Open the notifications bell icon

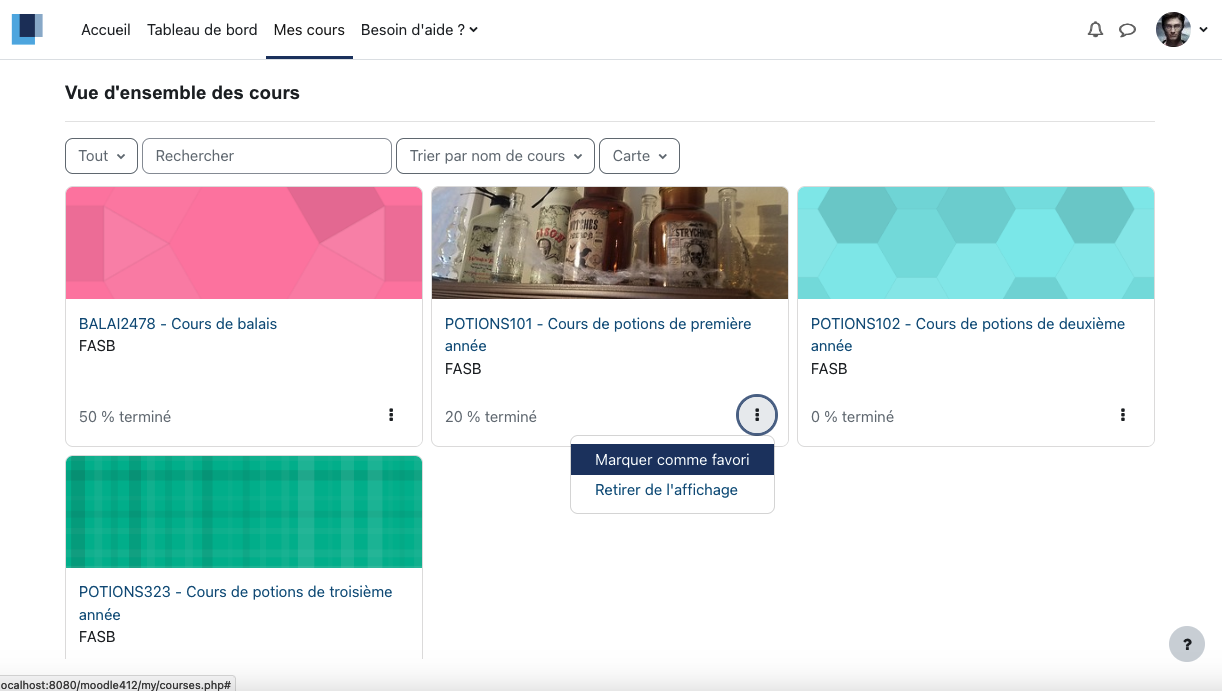tap(1095, 30)
